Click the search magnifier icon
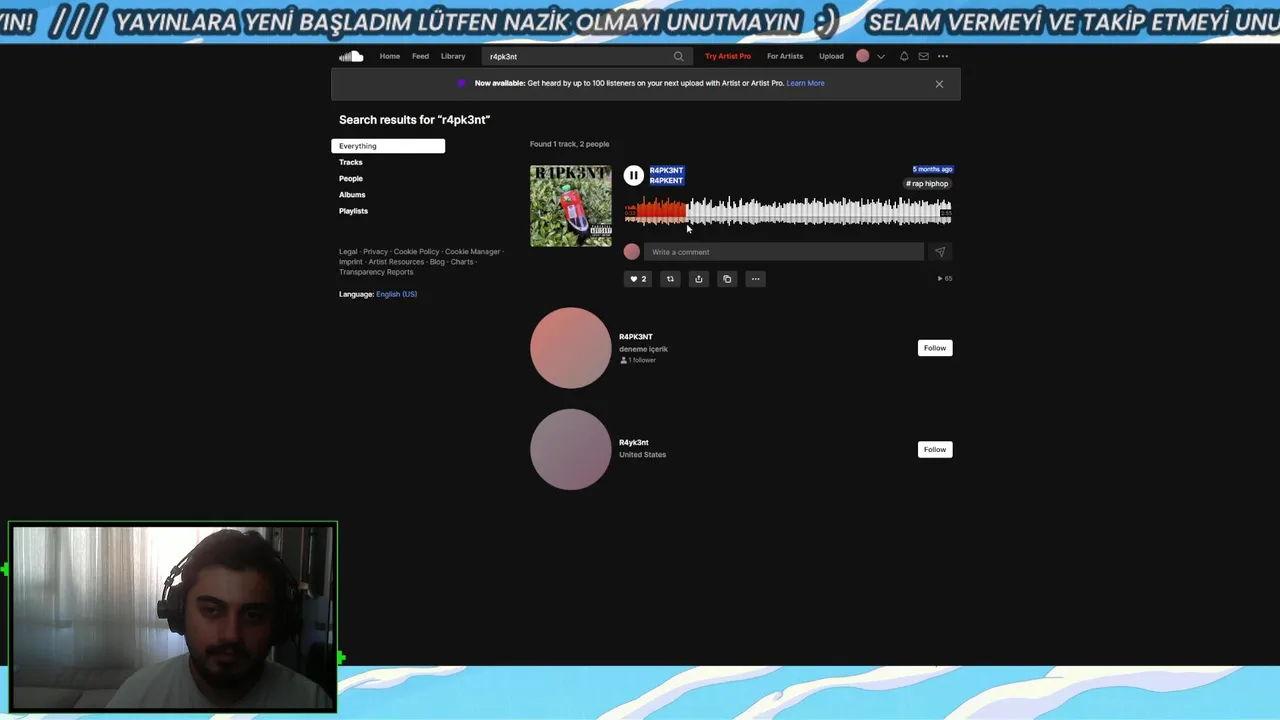This screenshot has width=1280, height=720. [x=679, y=56]
